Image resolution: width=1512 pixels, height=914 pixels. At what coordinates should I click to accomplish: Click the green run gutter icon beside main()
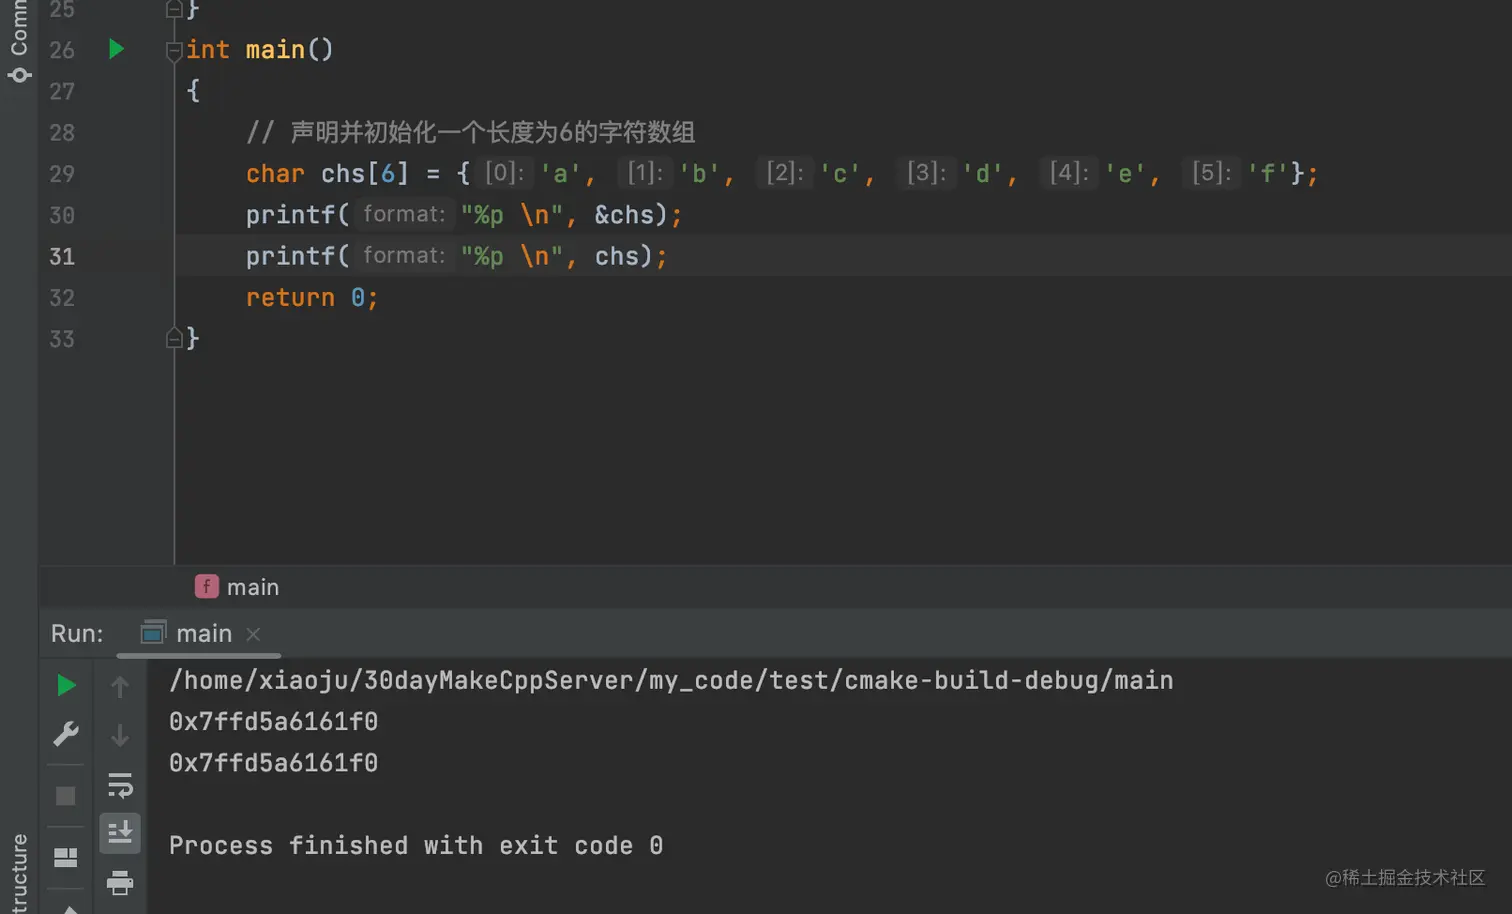116,49
